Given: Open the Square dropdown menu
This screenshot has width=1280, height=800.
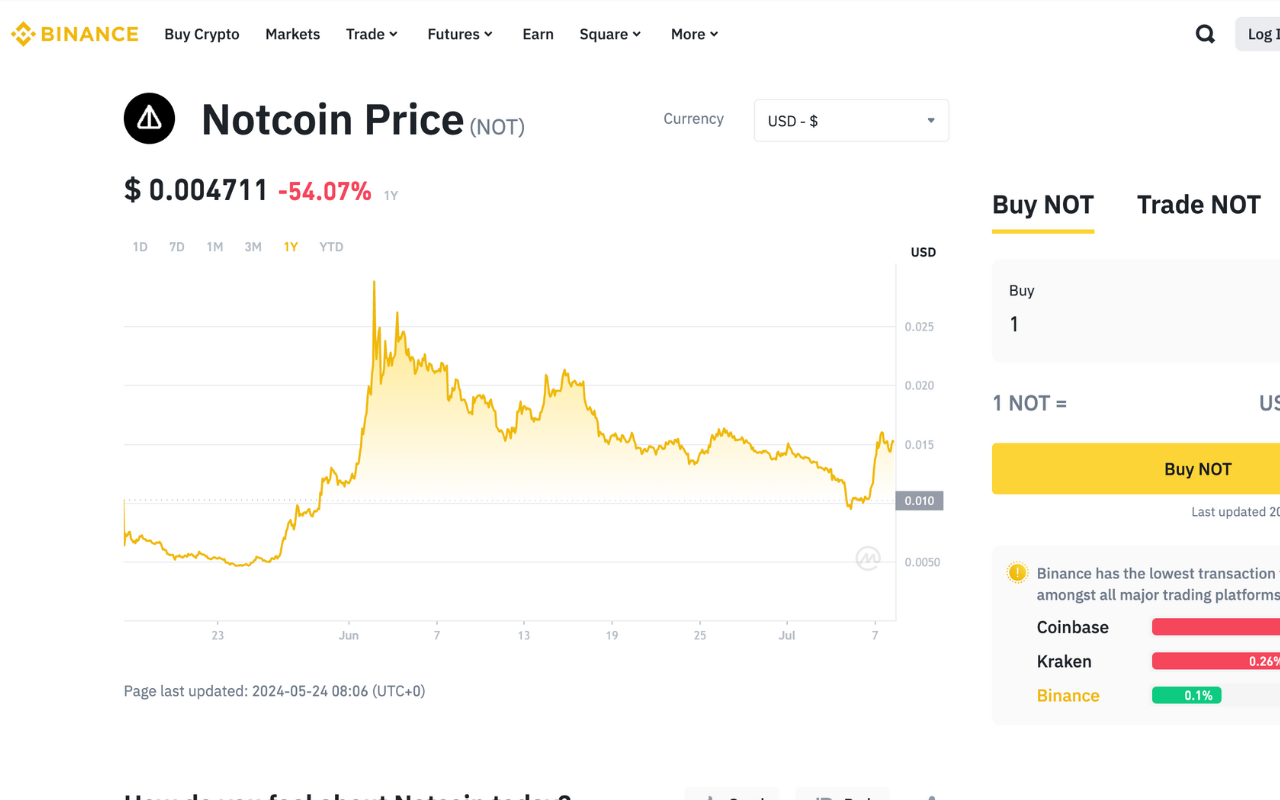Looking at the screenshot, I should pyautogui.click(x=610, y=34).
